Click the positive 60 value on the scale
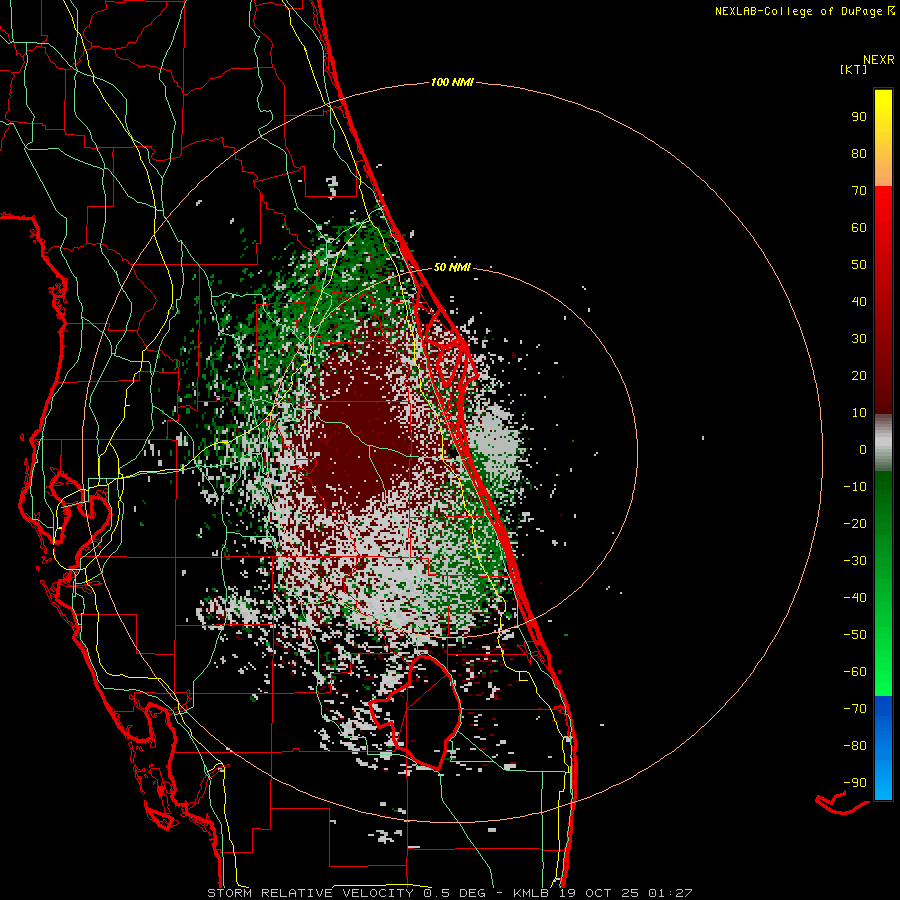This screenshot has height=900, width=900. point(859,227)
